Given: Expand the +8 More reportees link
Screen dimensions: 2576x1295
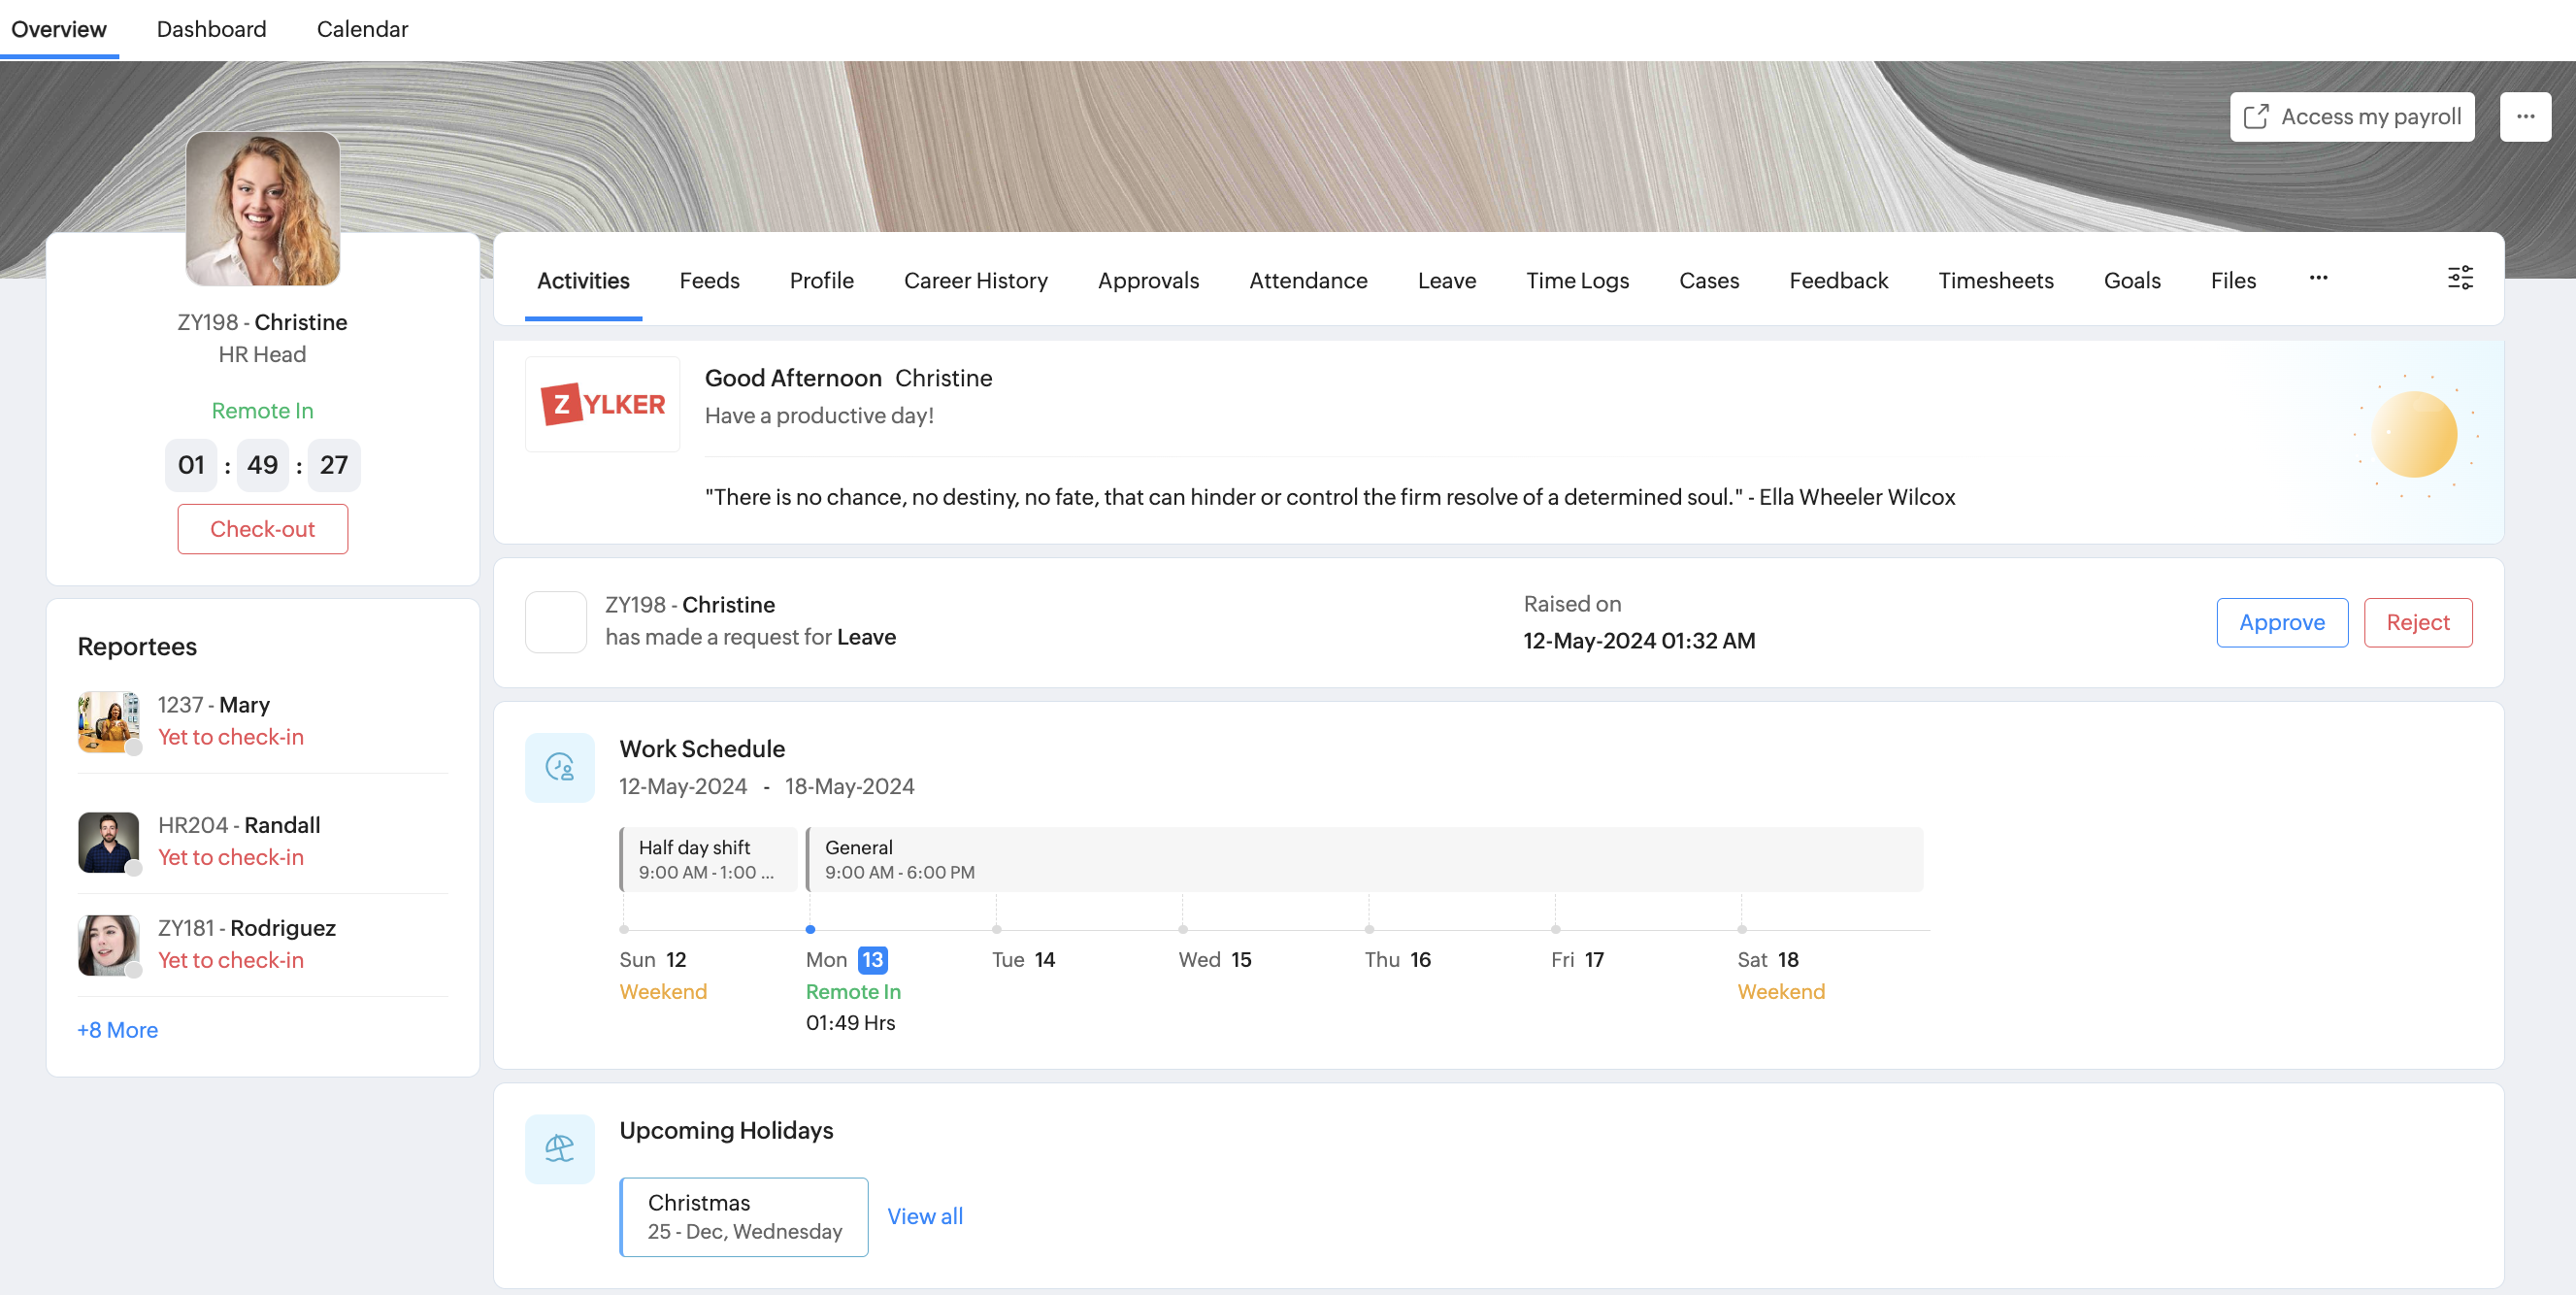Looking at the screenshot, I should (x=118, y=1029).
